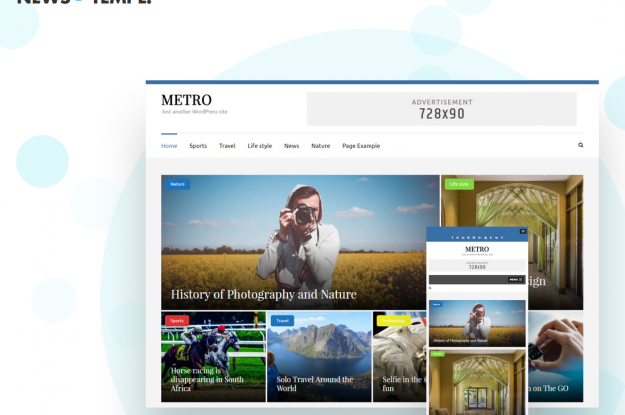Click the smartwatch hand thumbnail
This screenshot has width=625, height=415.
[555, 356]
